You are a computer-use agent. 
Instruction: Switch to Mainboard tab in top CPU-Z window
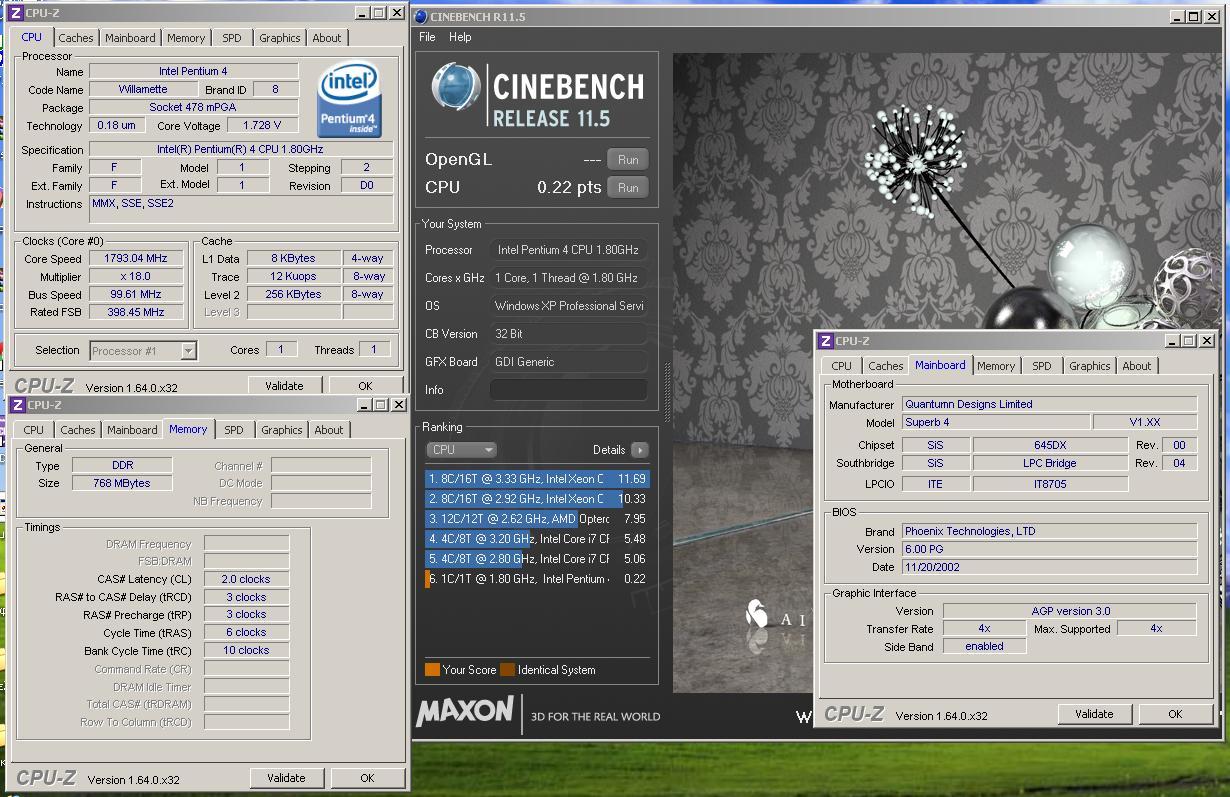[x=131, y=38]
